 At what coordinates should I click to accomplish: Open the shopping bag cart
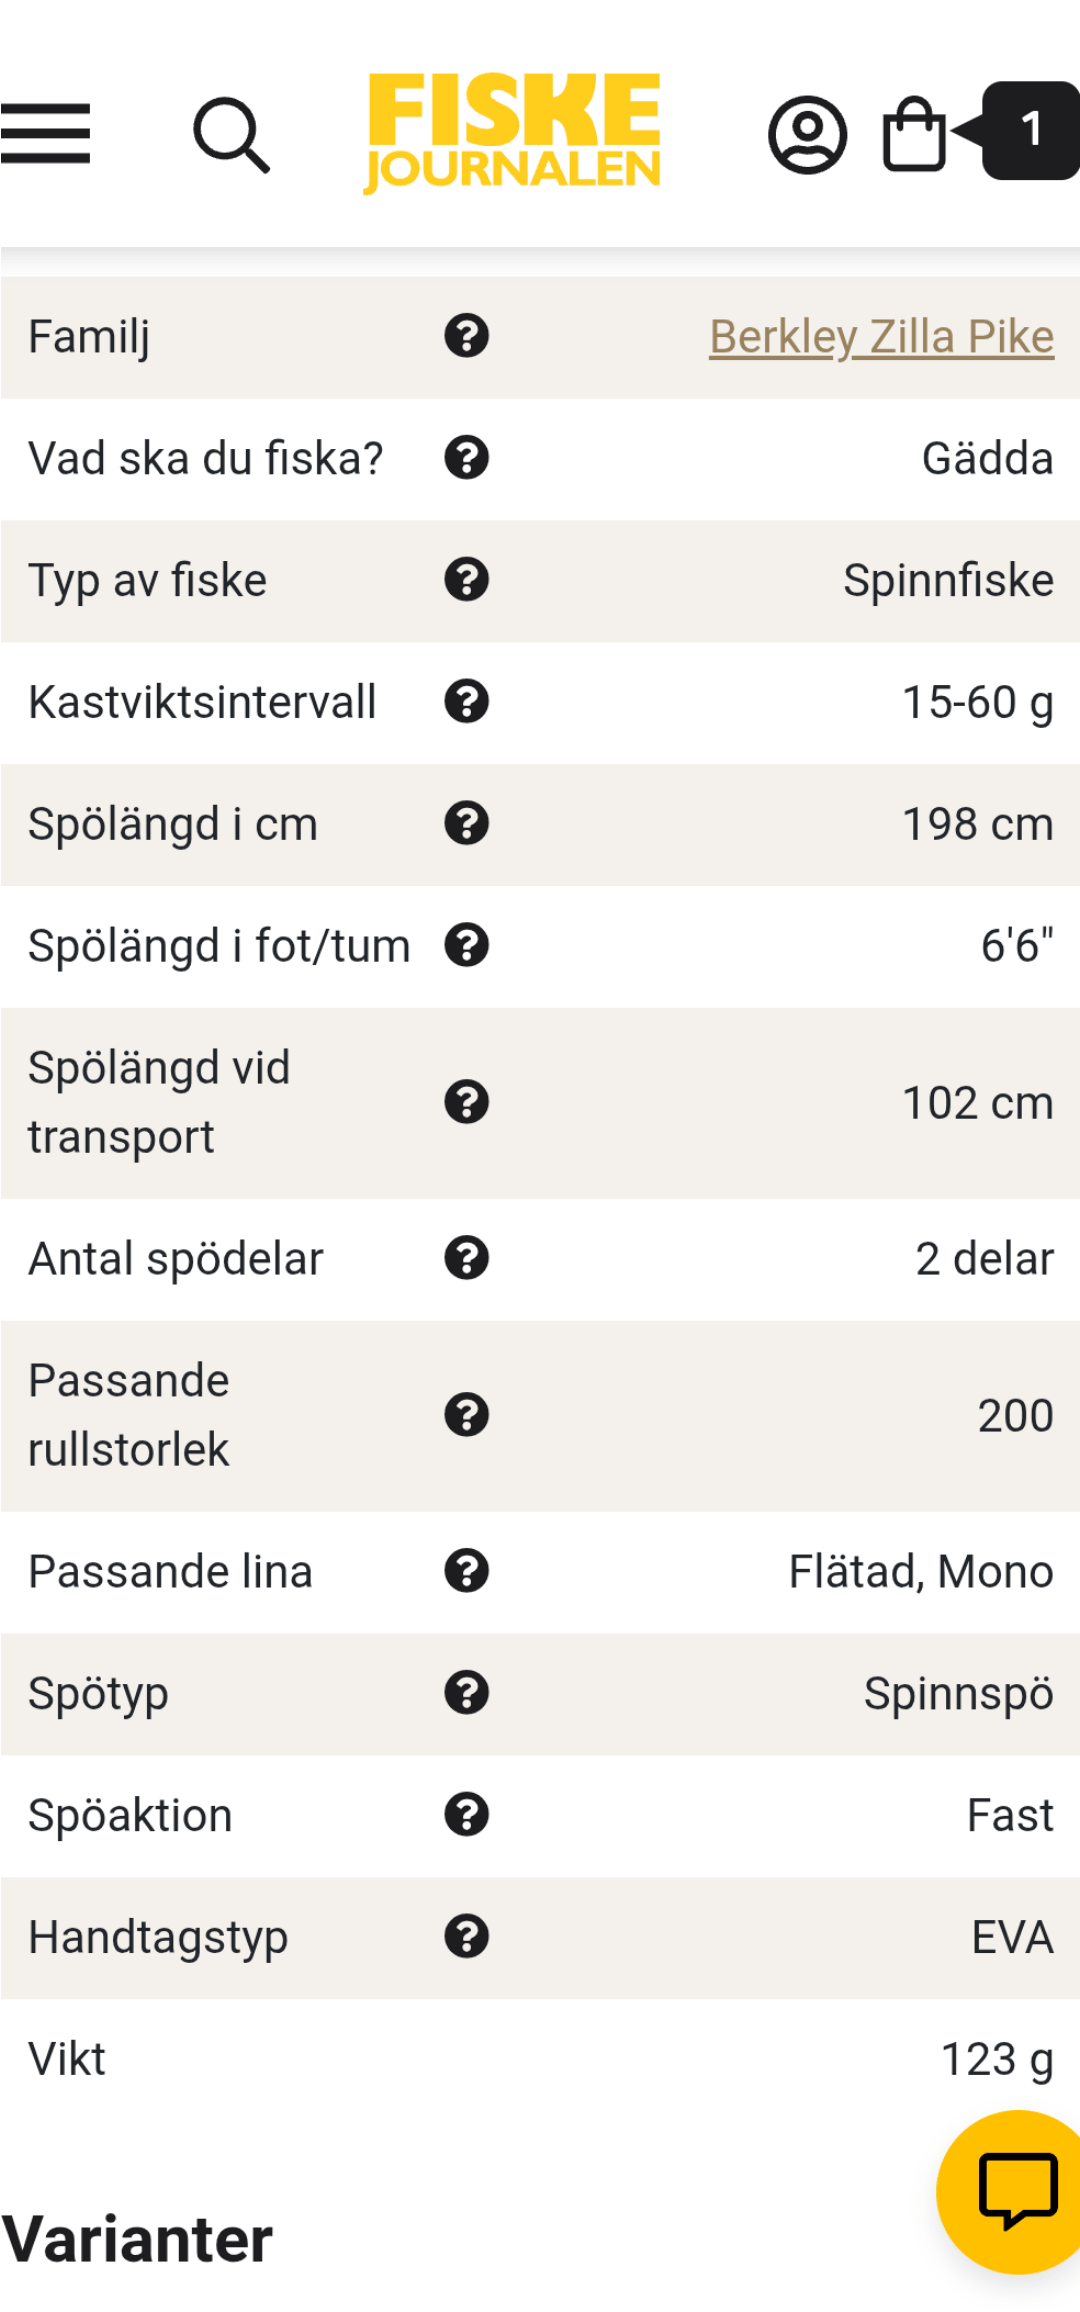[914, 134]
